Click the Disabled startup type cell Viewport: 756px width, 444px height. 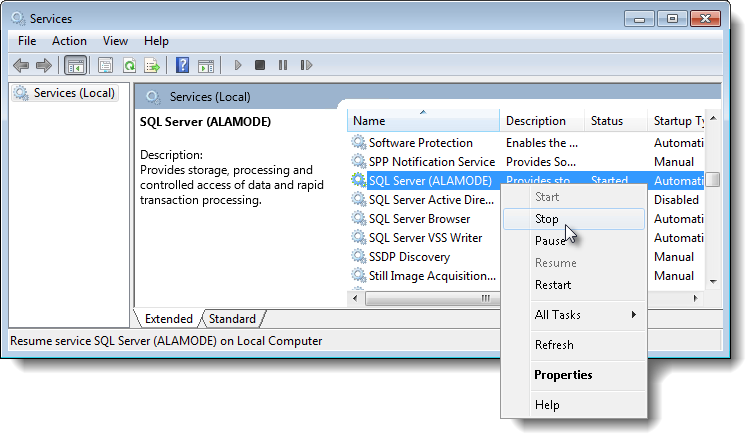coord(676,200)
